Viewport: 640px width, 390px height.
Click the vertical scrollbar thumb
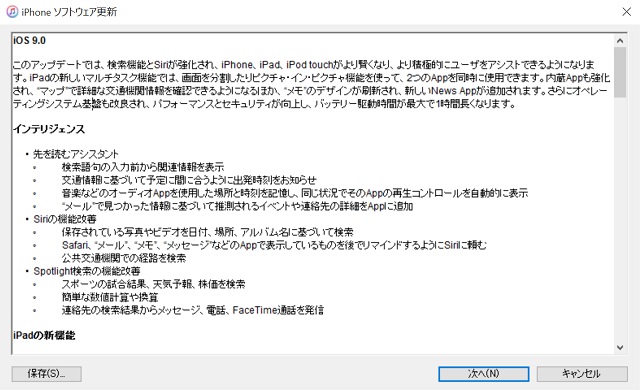click(x=620, y=72)
